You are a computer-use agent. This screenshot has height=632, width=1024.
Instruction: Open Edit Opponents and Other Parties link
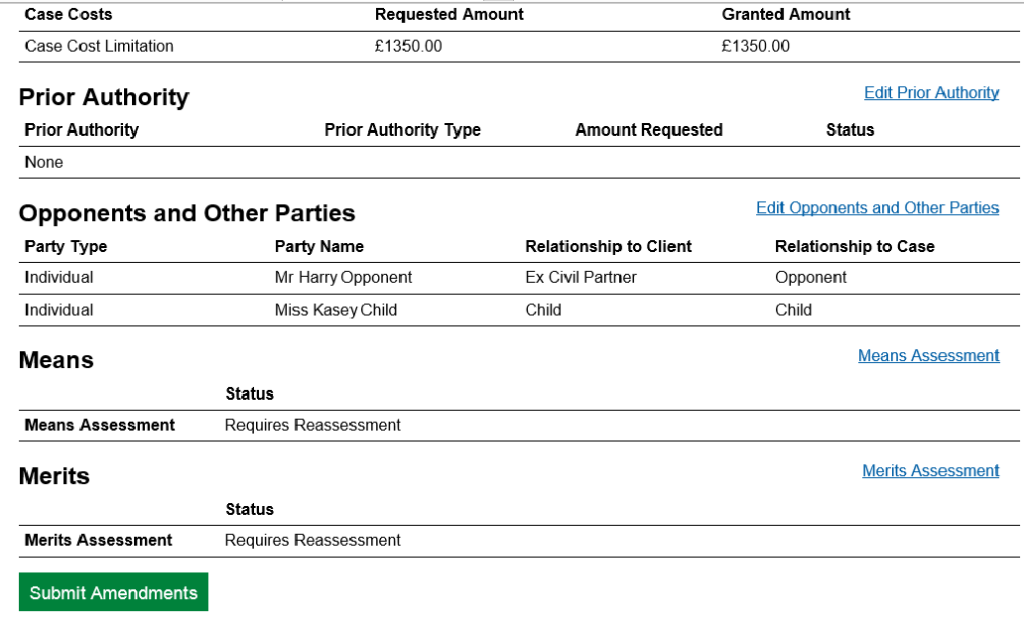pyautogui.click(x=877, y=208)
